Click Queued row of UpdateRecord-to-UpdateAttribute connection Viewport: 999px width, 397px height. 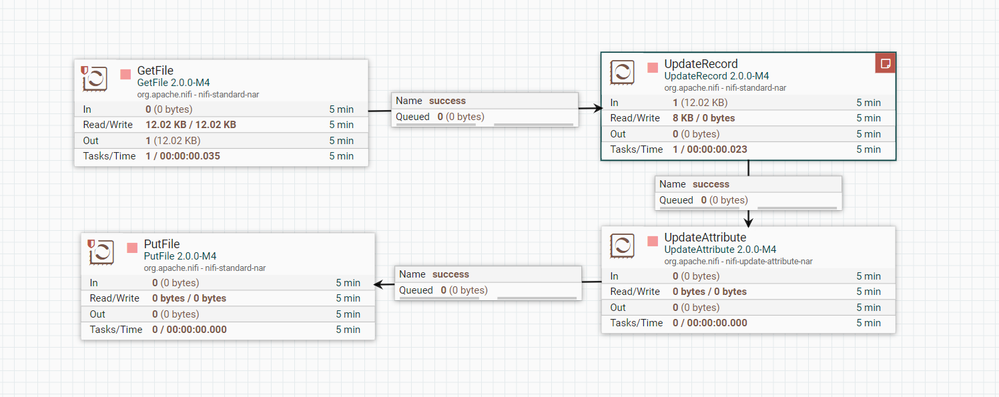tap(748, 200)
